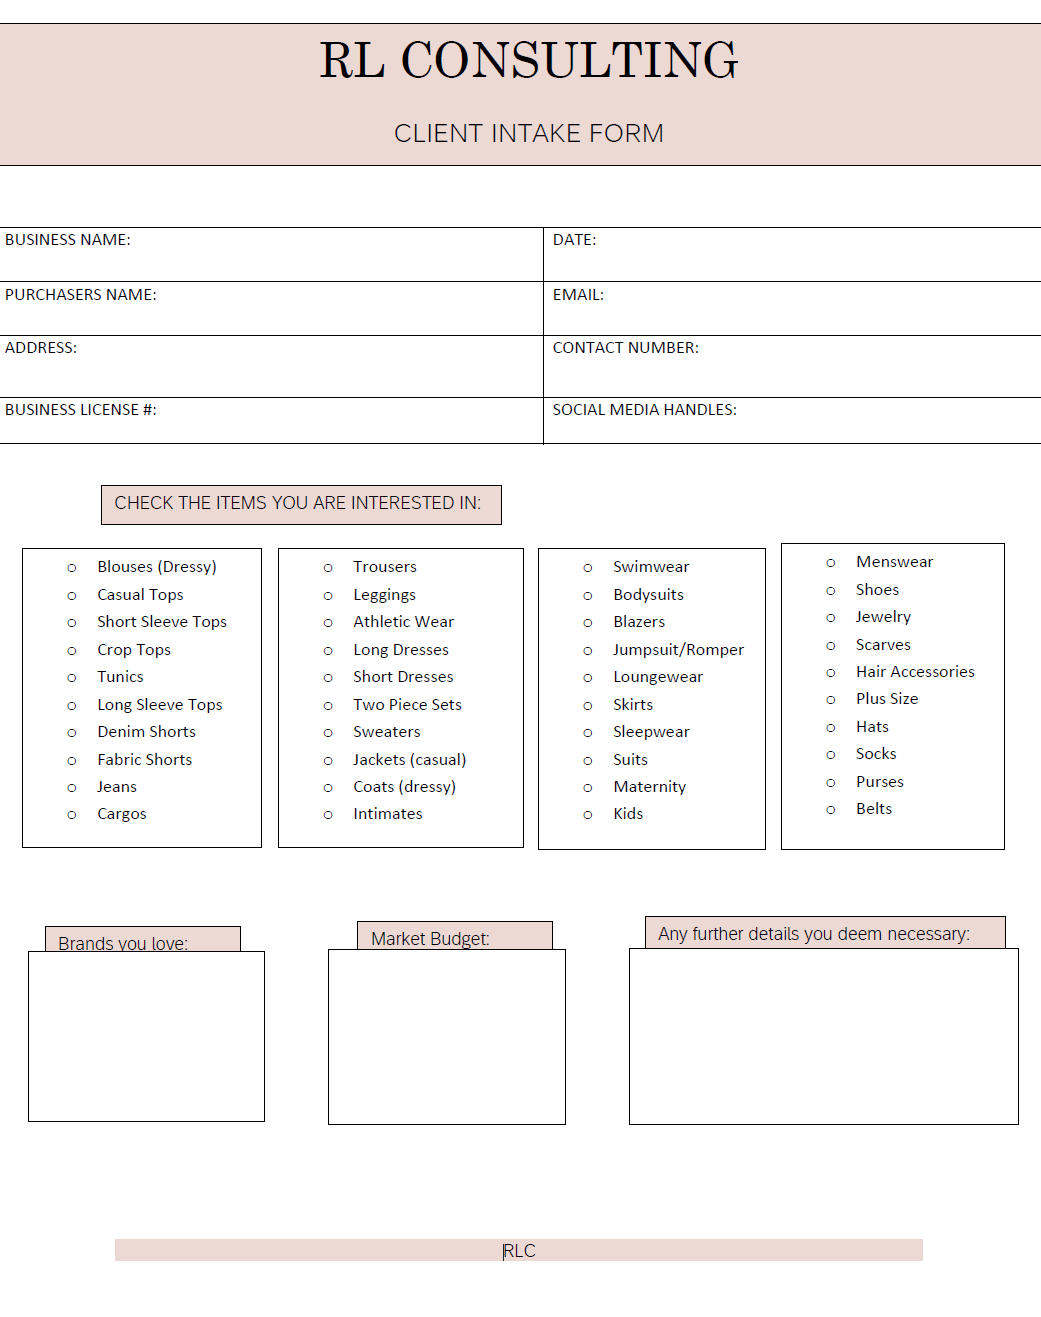Click the Fabric Shorts item
Screen dimensions: 1041x1317
(x=145, y=760)
